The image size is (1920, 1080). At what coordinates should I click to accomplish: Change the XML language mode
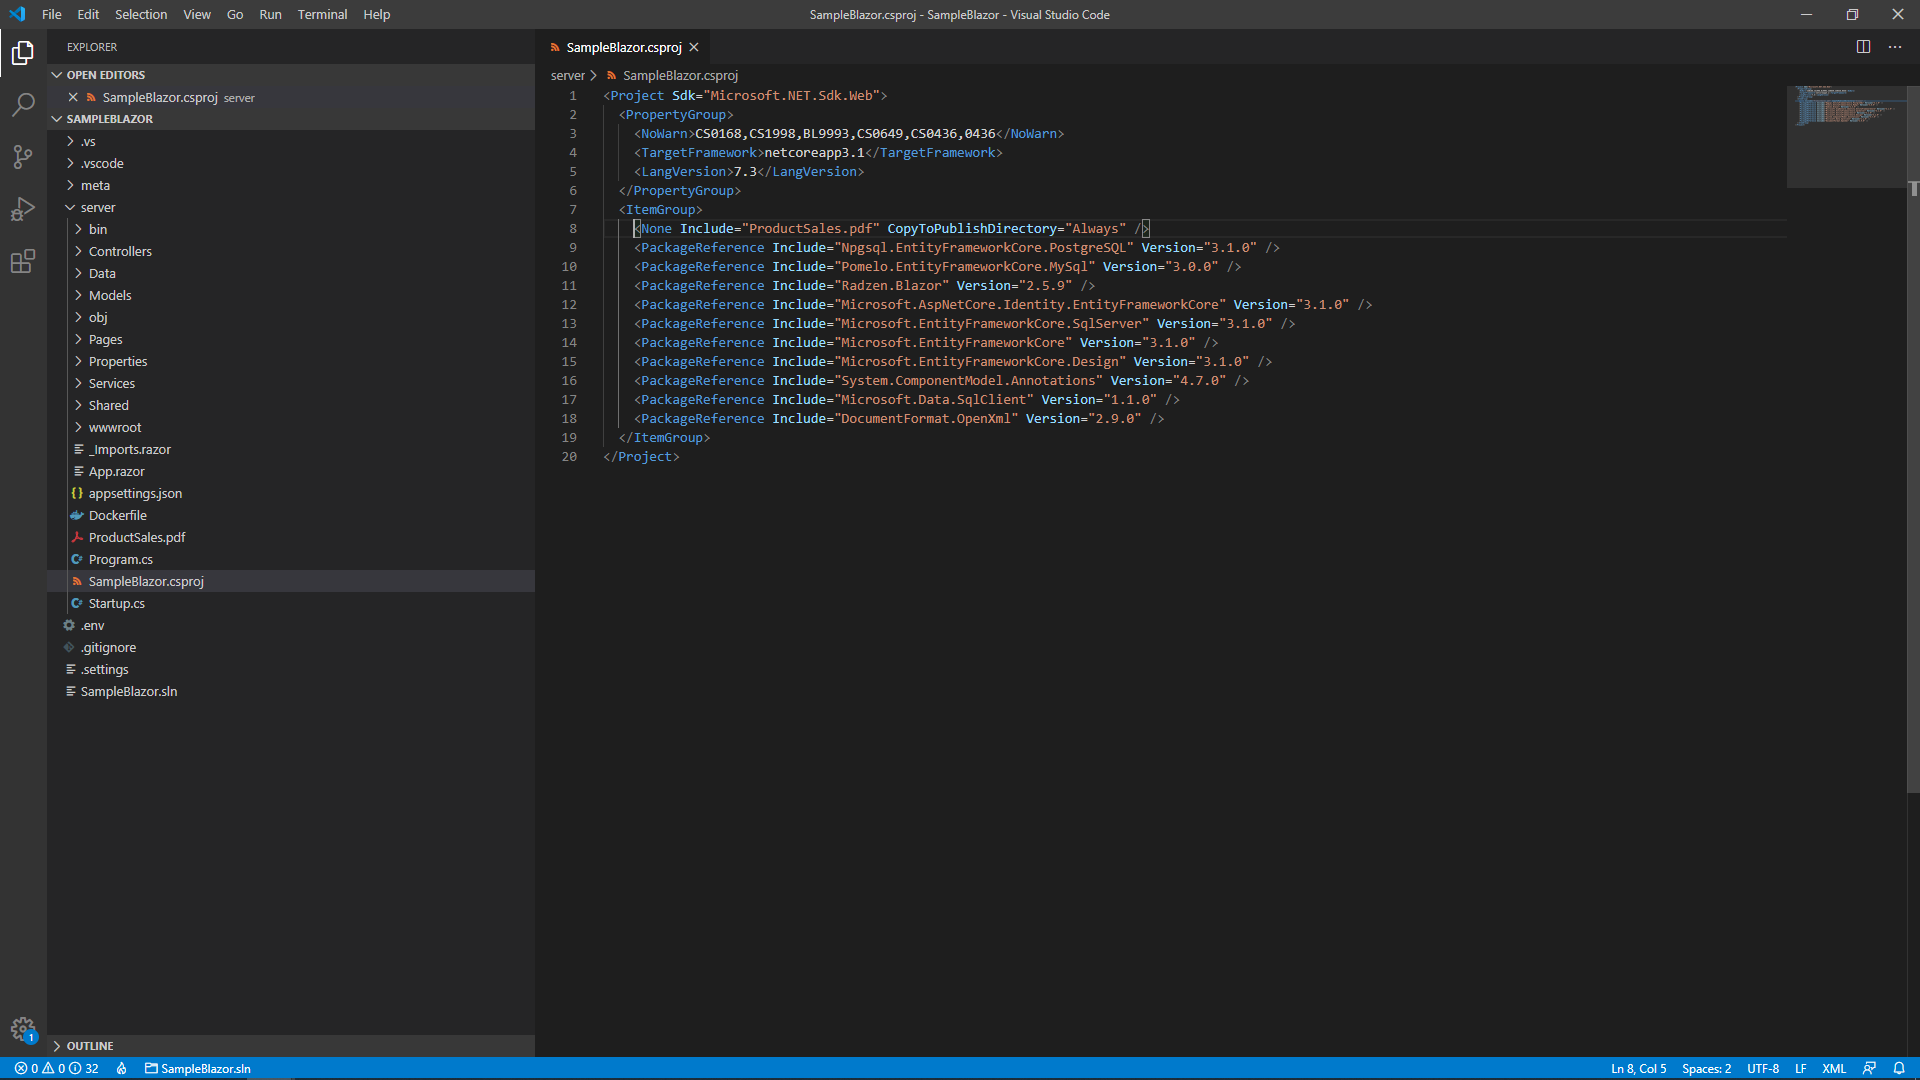[x=1834, y=1068]
